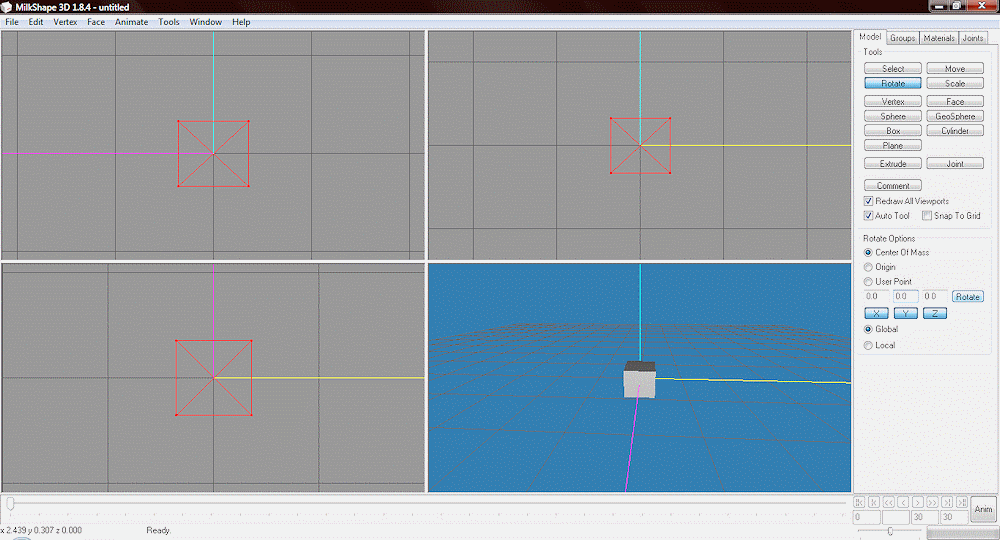The width and height of the screenshot is (1000, 540).
Task: Enable Snap To Grid
Action: [927, 215]
